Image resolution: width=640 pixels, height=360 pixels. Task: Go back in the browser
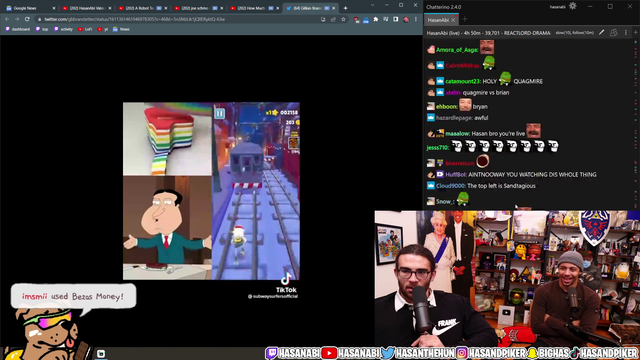[x=7, y=19]
